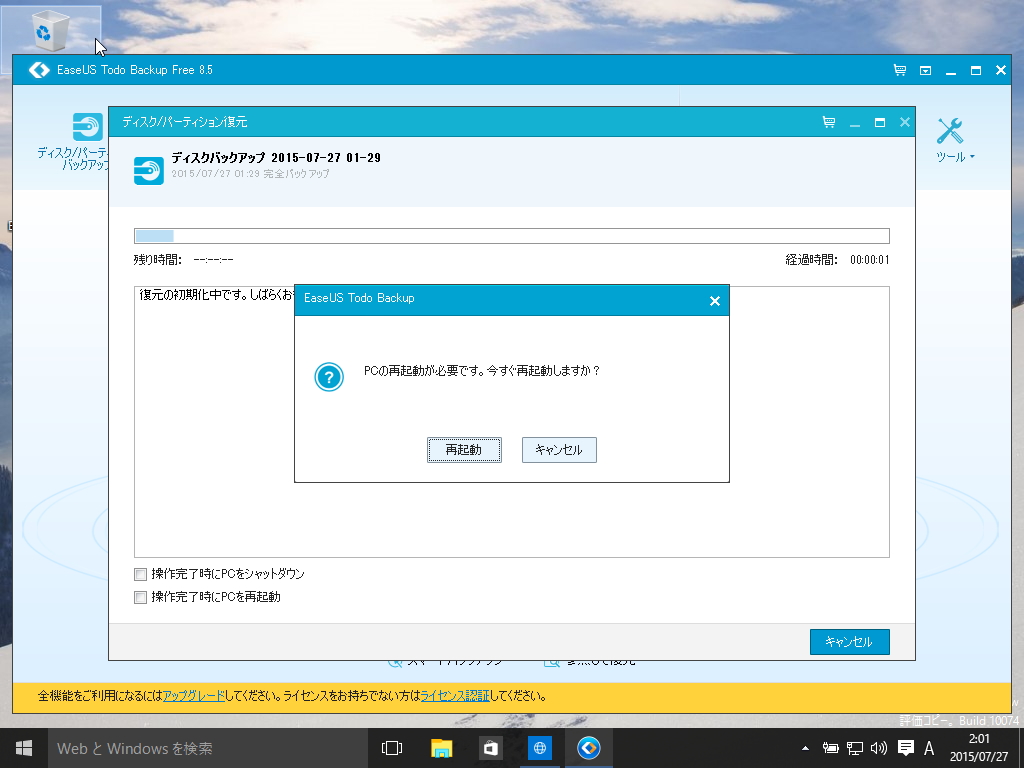Click the backup title ディスクバックアップ 2015-07-27 01-29
This screenshot has height=768, width=1024.
(276, 157)
